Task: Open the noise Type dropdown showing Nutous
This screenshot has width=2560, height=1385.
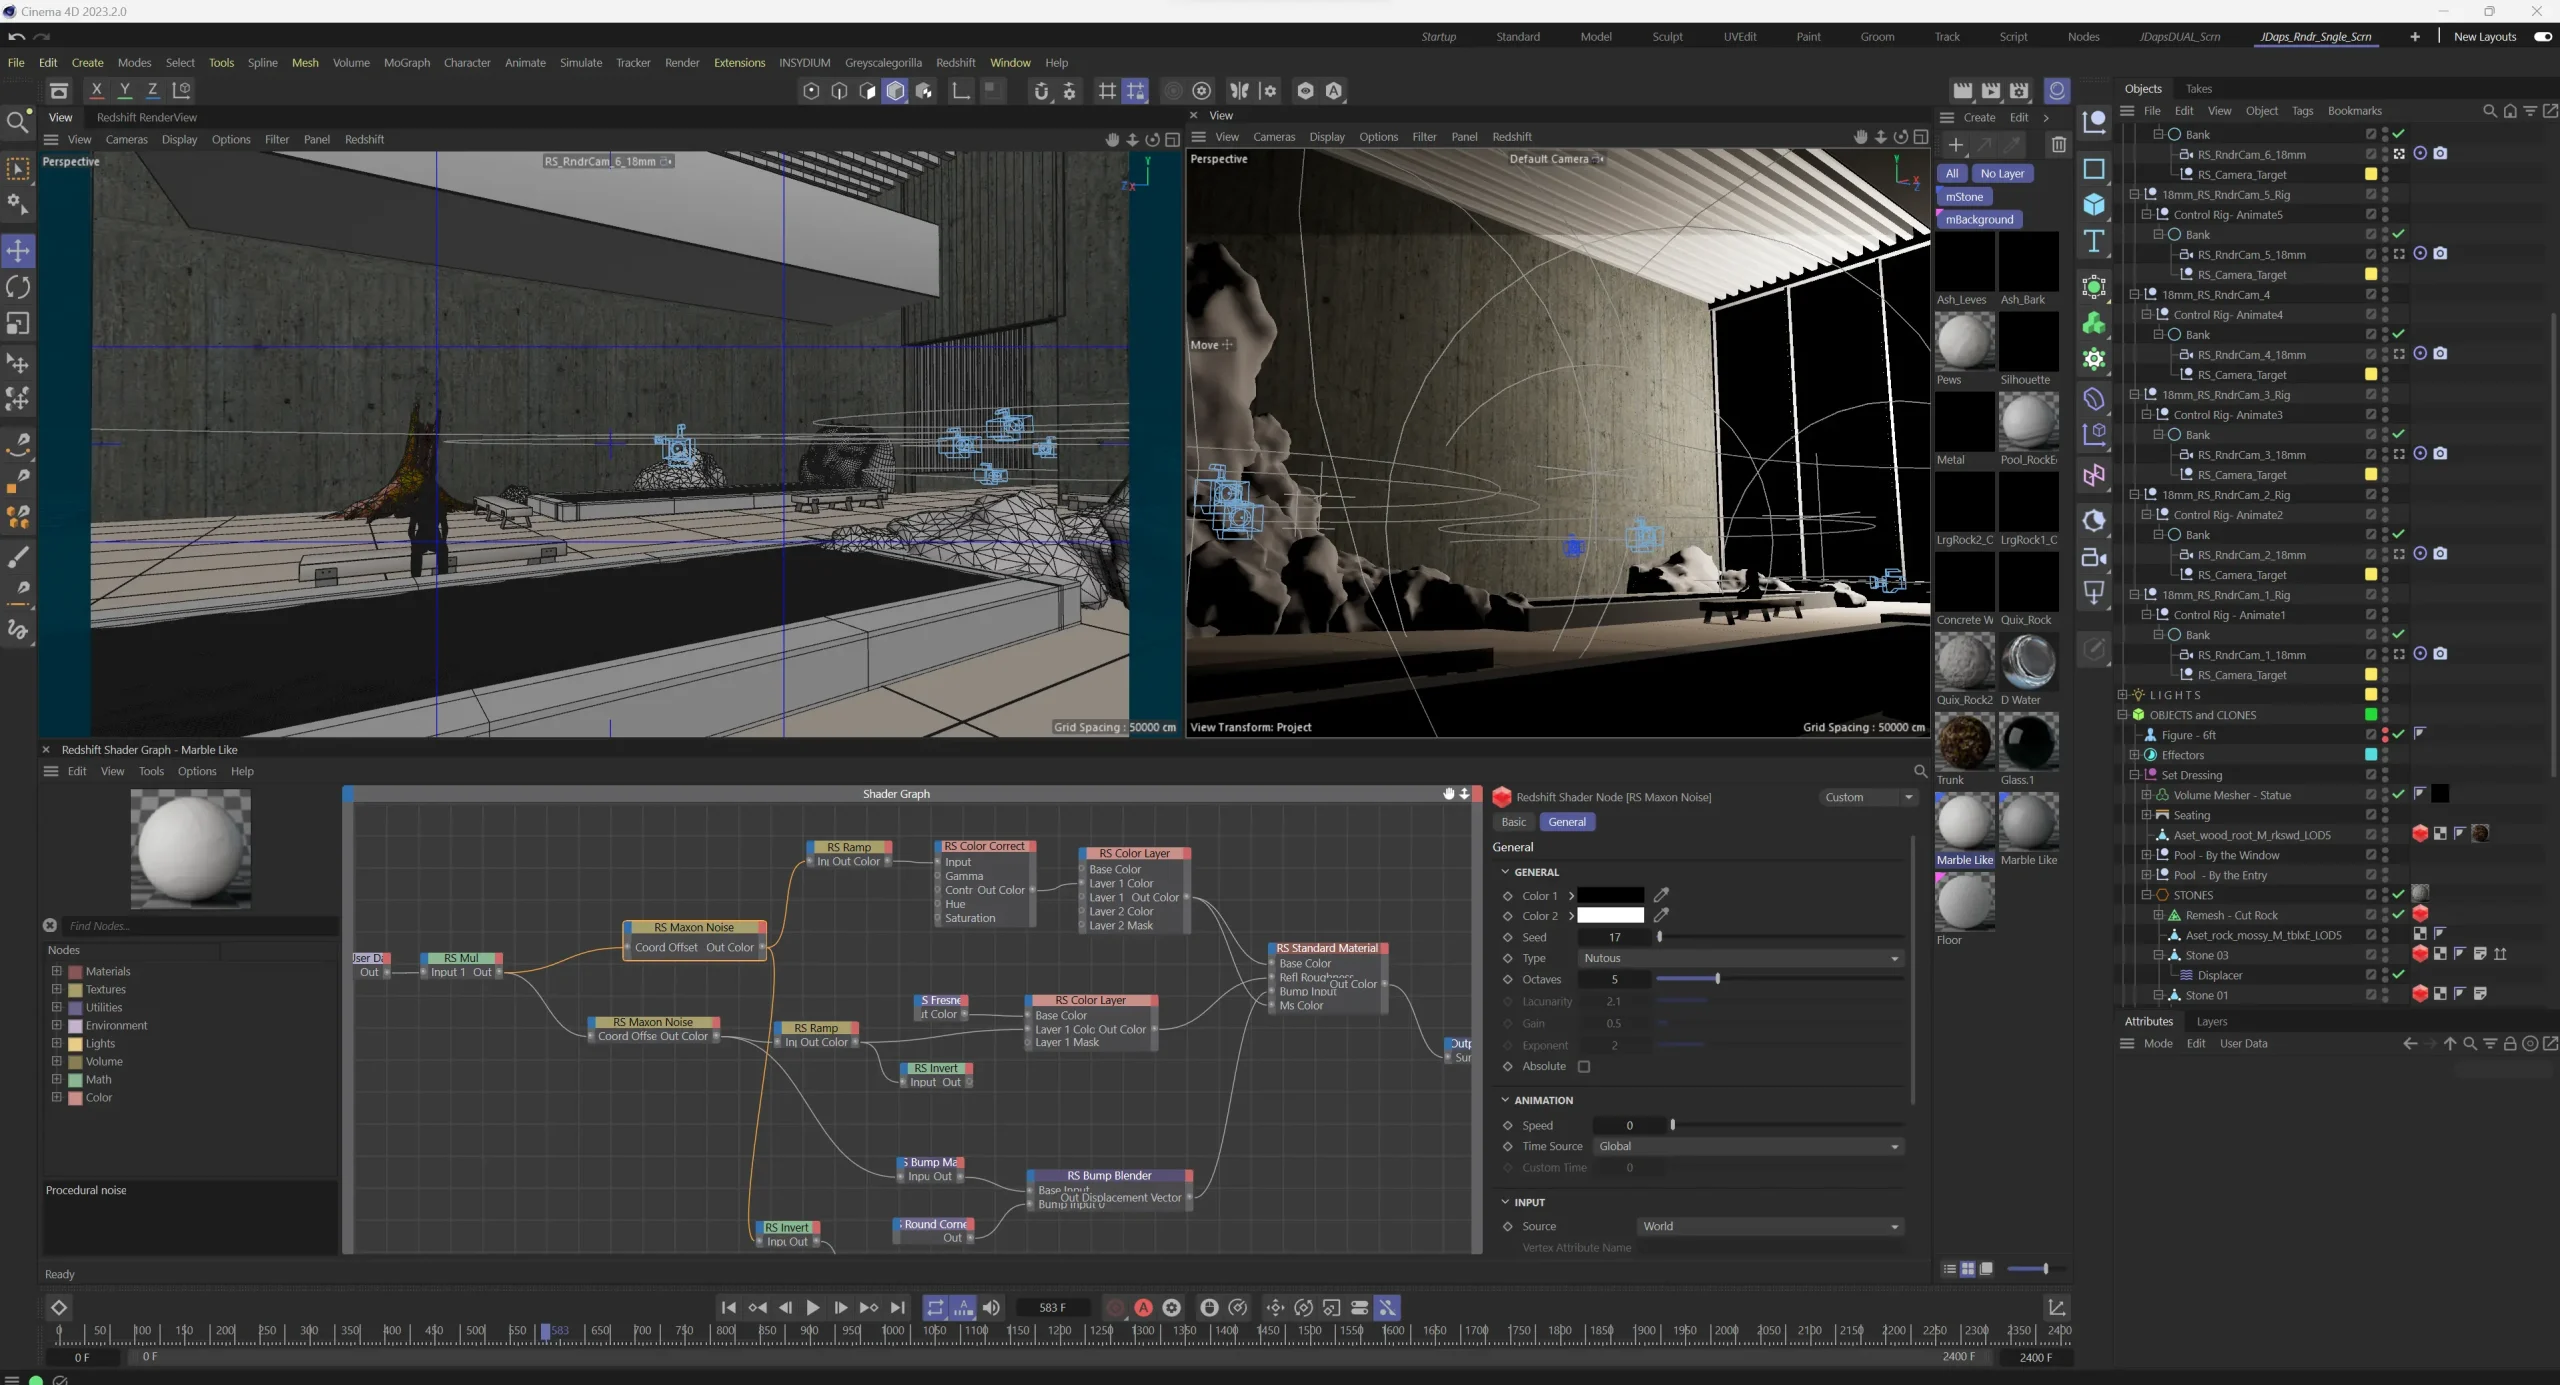Action: pyautogui.click(x=1740, y=958)
